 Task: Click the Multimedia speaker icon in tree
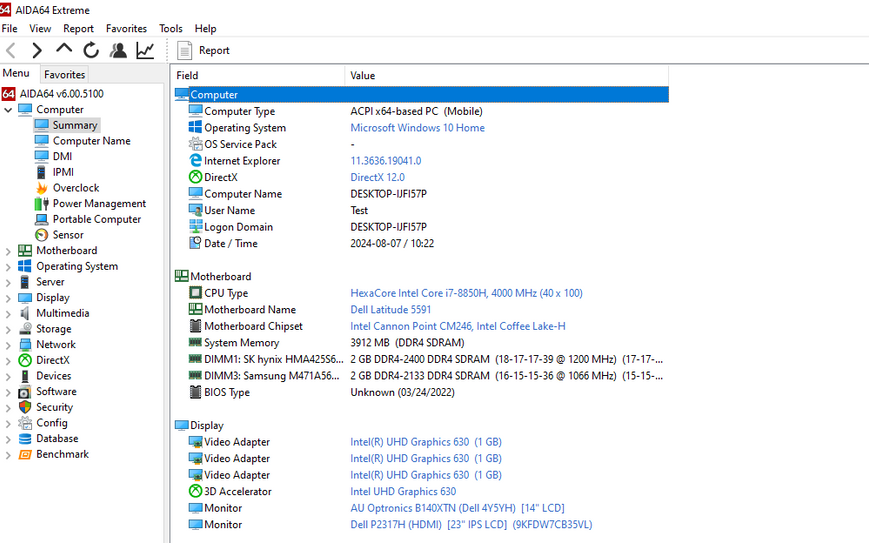point(25,313)
